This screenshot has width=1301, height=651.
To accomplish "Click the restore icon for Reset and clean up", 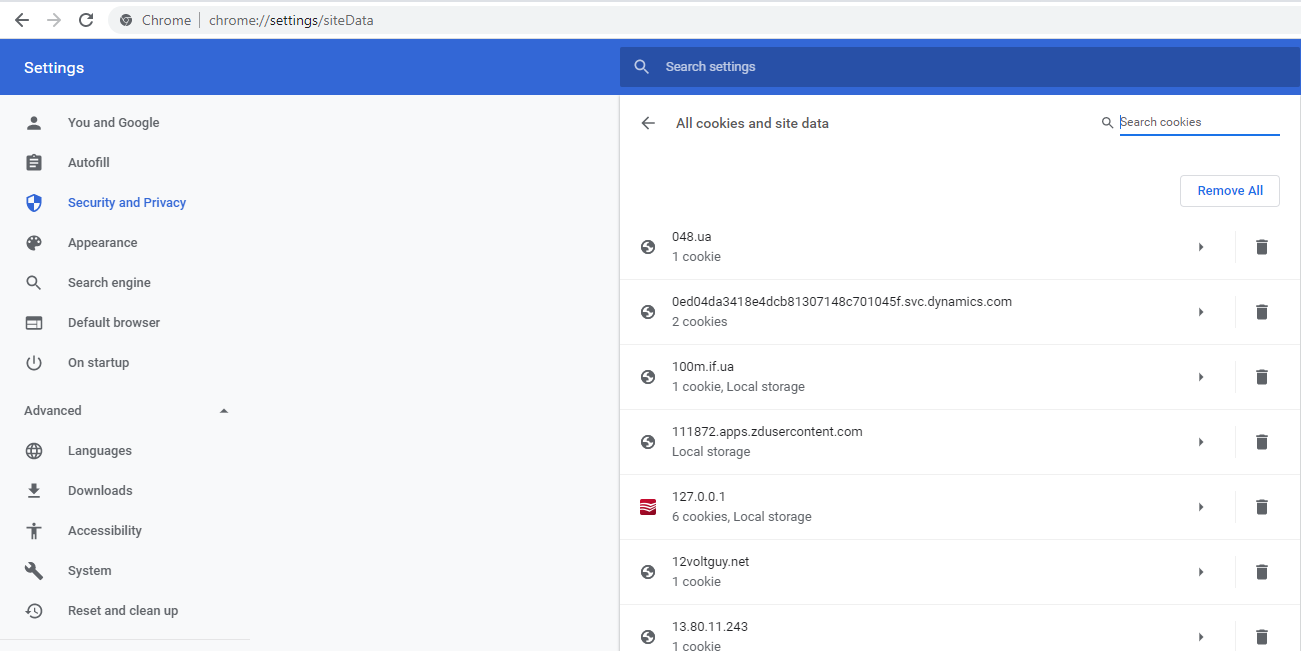I will point(34,611).
